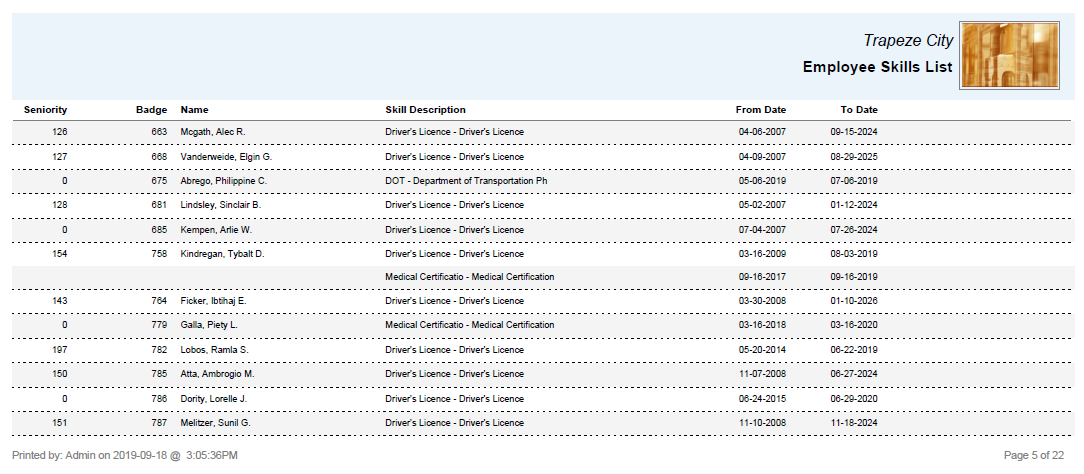Click seniority value 150

(59, 374)
